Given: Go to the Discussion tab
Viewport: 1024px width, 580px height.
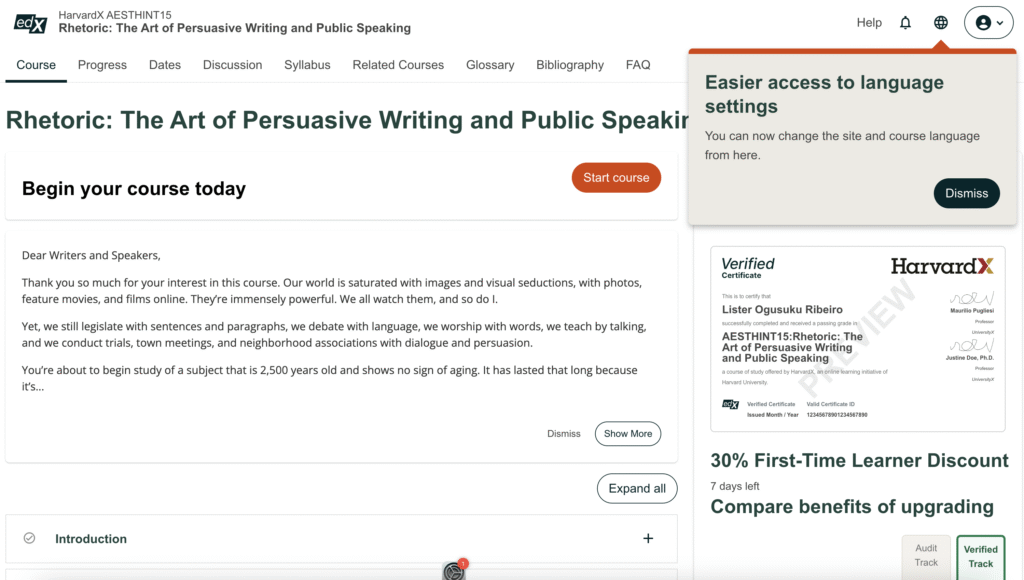Looking at the screenshot, I should click(232, 65).
